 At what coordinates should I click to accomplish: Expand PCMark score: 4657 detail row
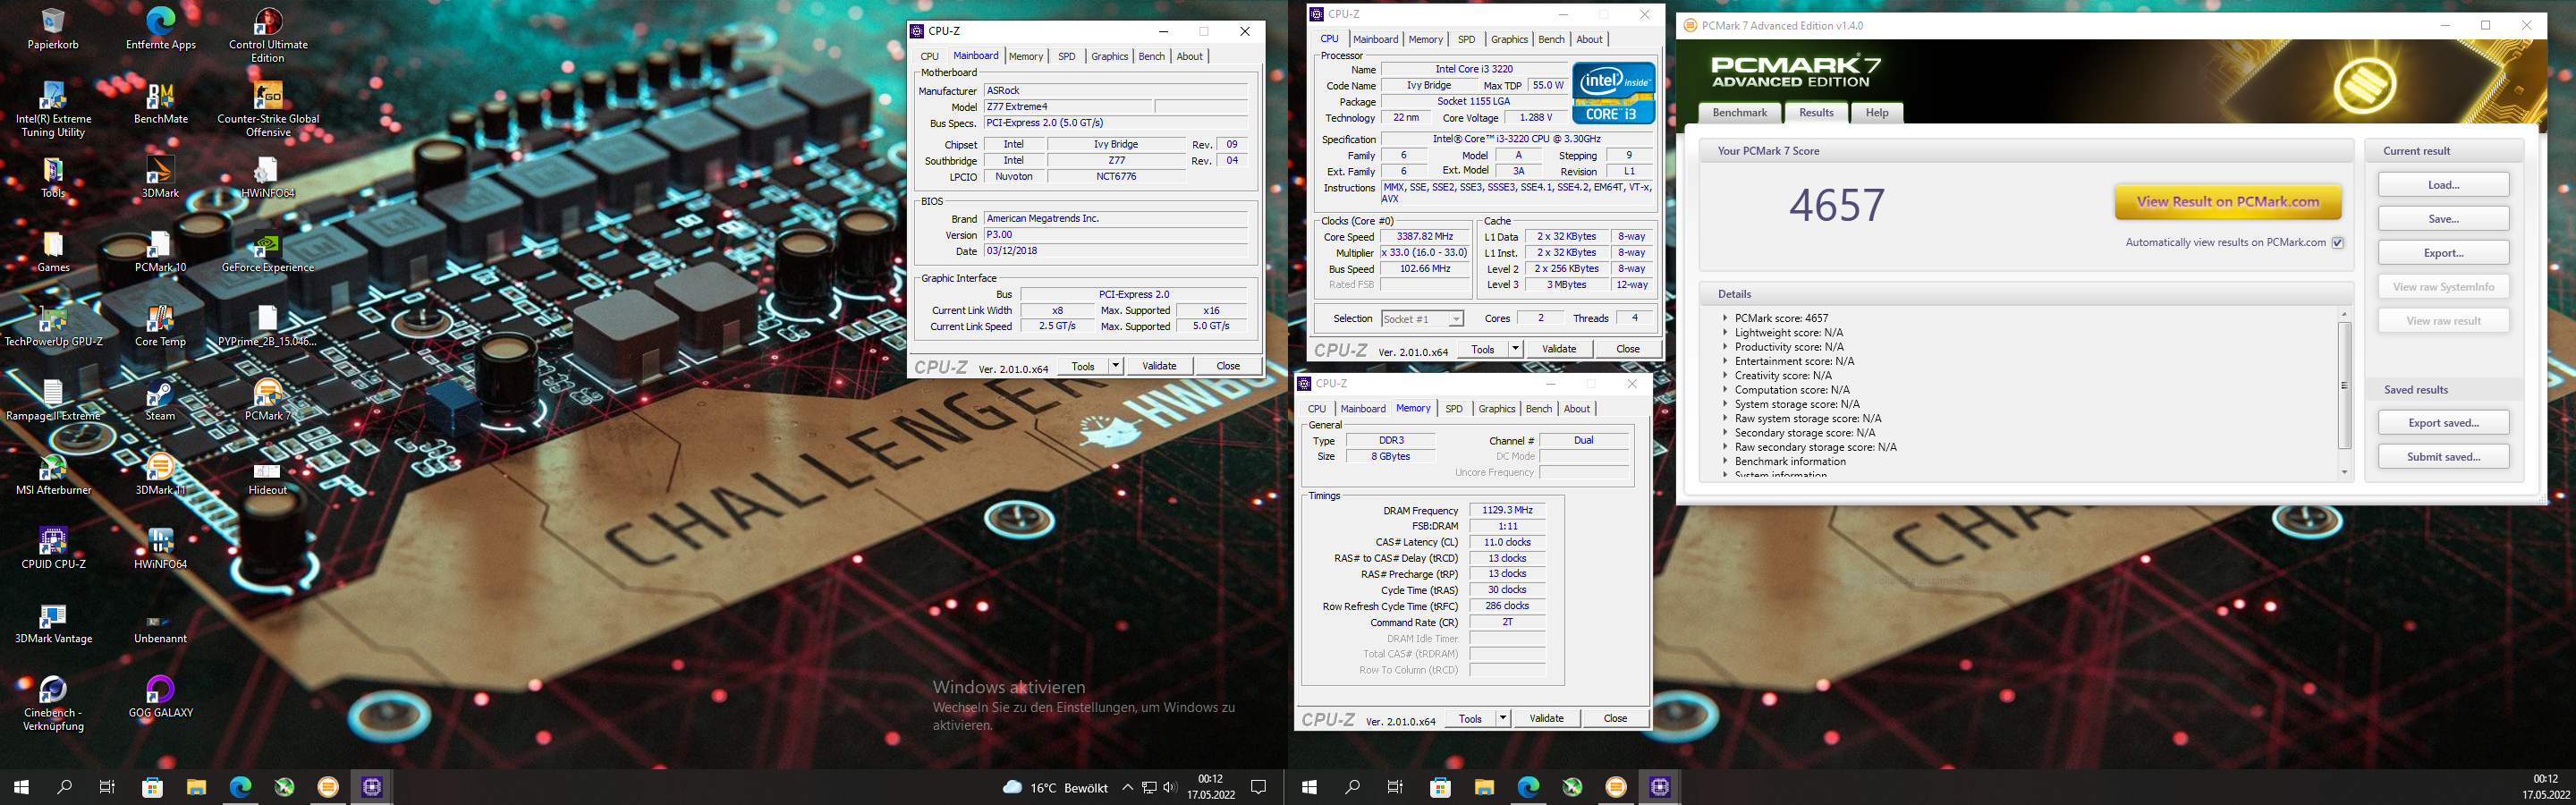pos(1725,318)
